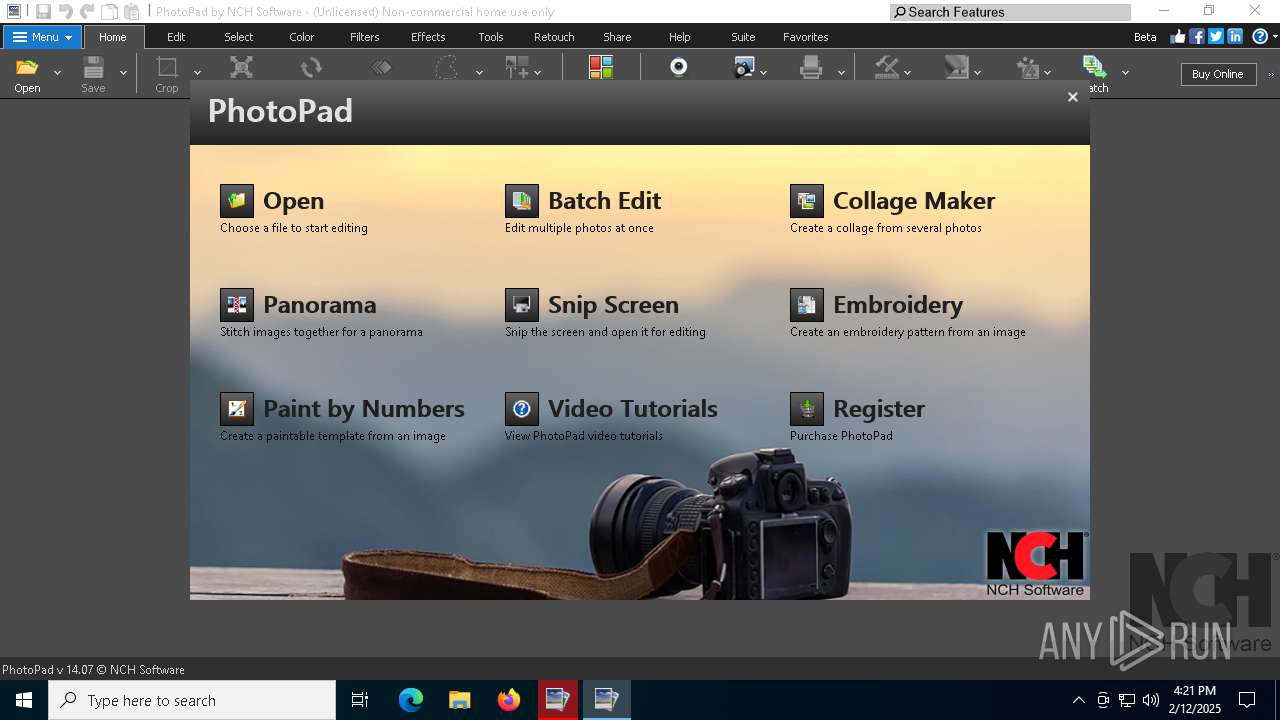
Task: Click the webcam capture icon
Action: click(x=679, y=67)
